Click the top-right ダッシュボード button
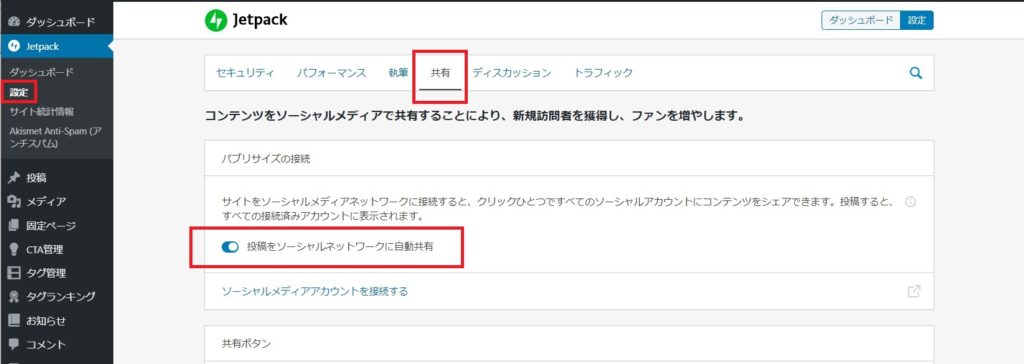 pyautogui.click(x=861, y=20)
